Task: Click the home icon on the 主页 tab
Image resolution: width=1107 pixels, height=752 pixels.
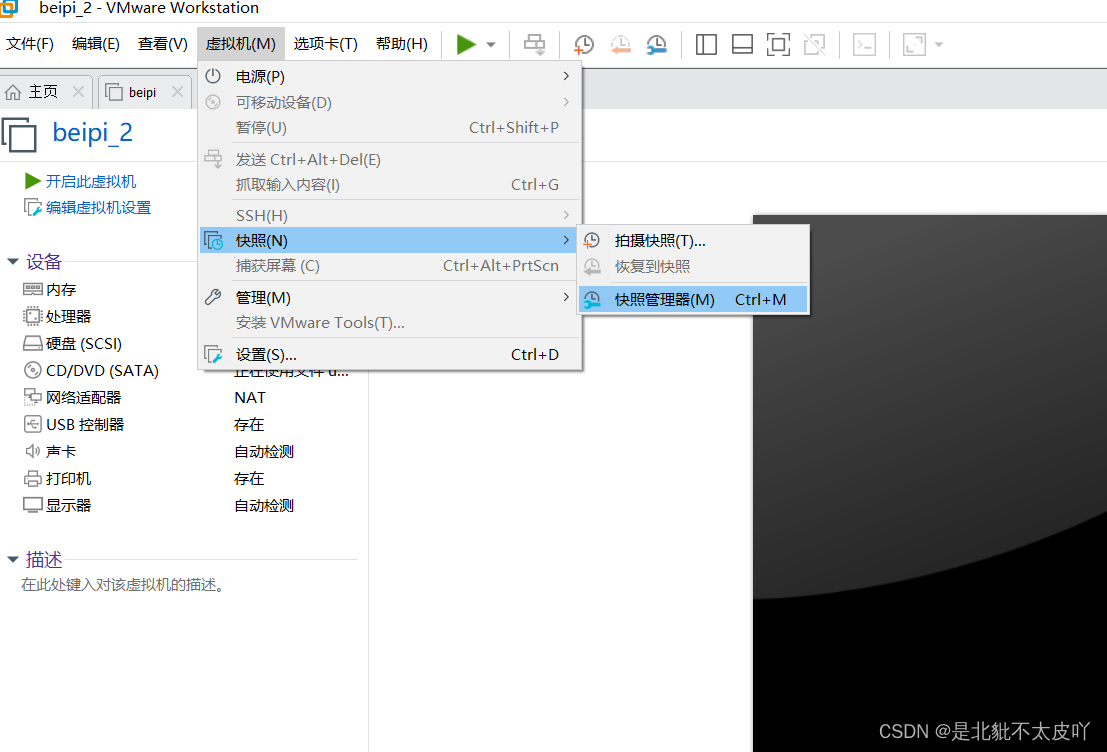Action: point(13,92)
